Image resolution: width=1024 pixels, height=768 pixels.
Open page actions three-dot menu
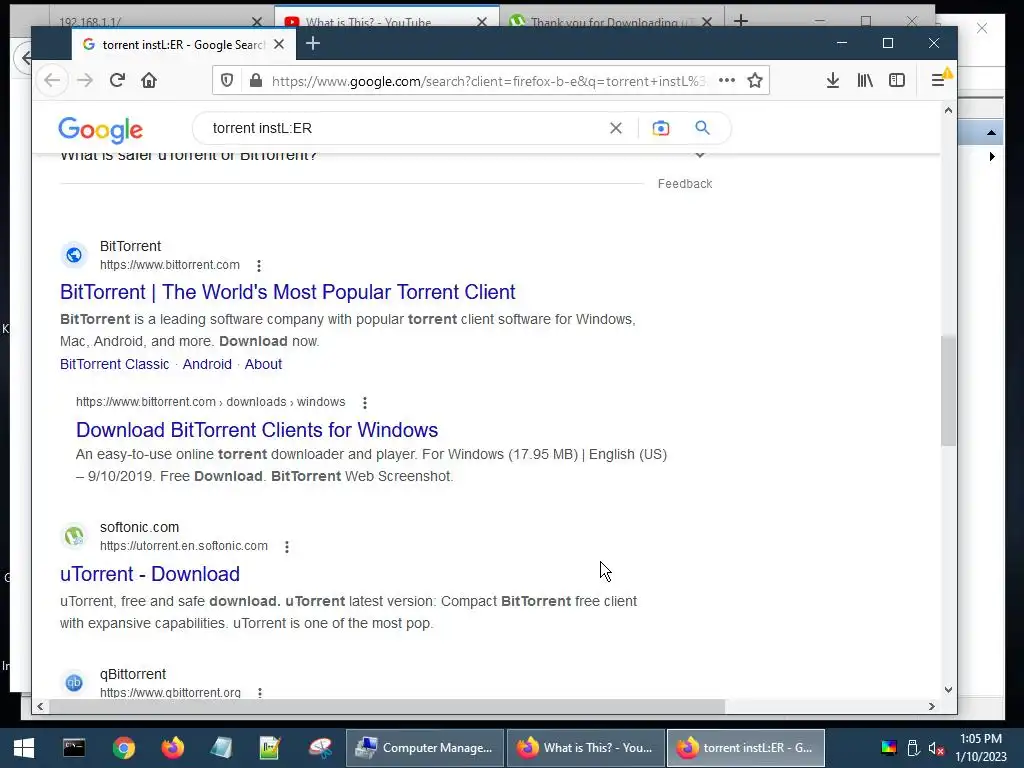727,80
